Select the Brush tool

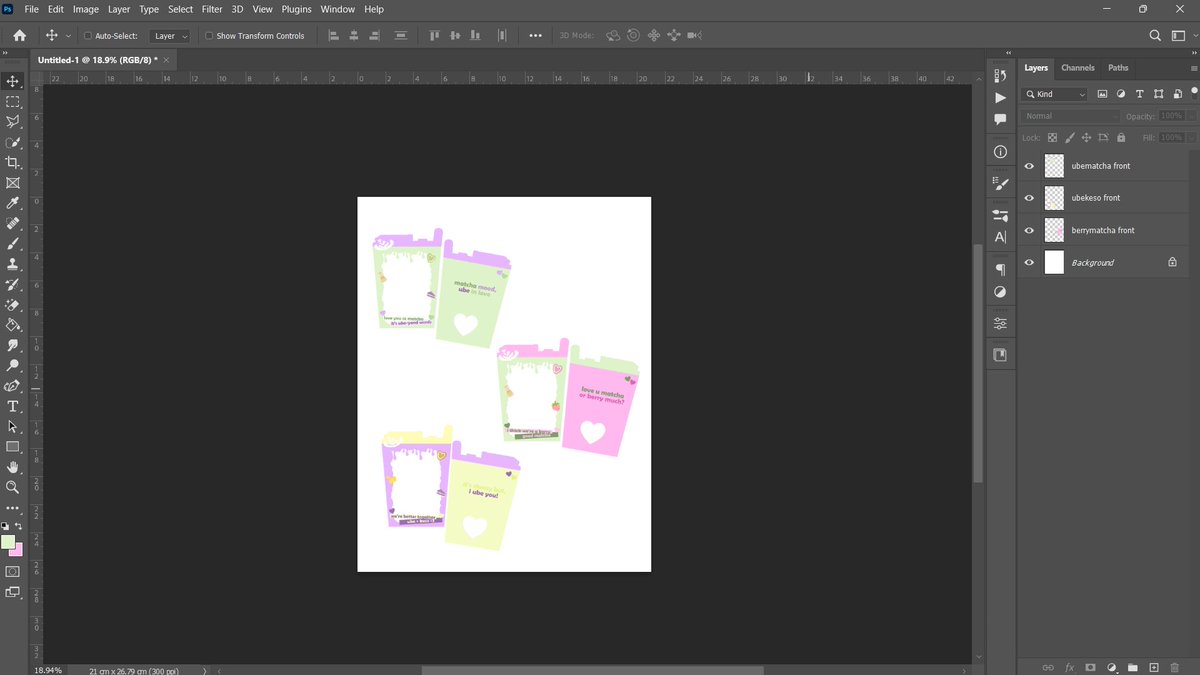13,244
